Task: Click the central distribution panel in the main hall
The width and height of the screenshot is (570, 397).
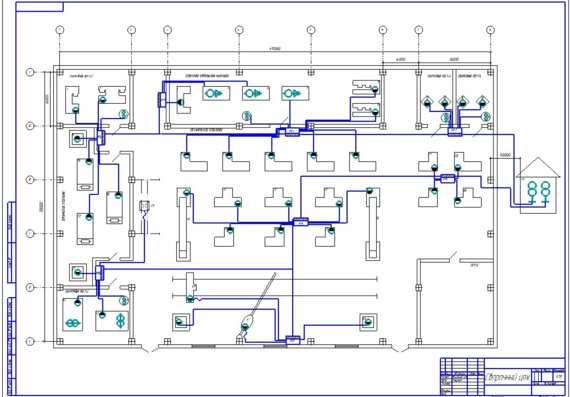Action: click(301, 221)
